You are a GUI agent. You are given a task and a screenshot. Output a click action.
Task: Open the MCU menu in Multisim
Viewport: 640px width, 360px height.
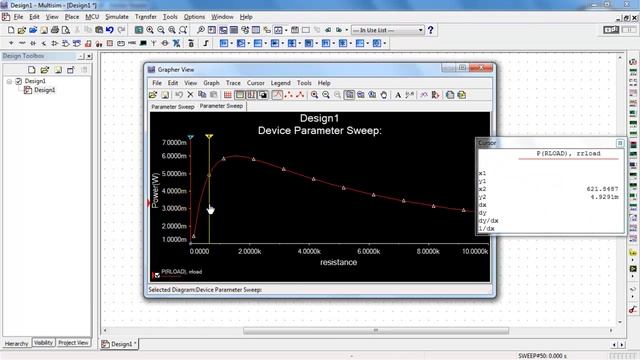click(x=92, y=17)
